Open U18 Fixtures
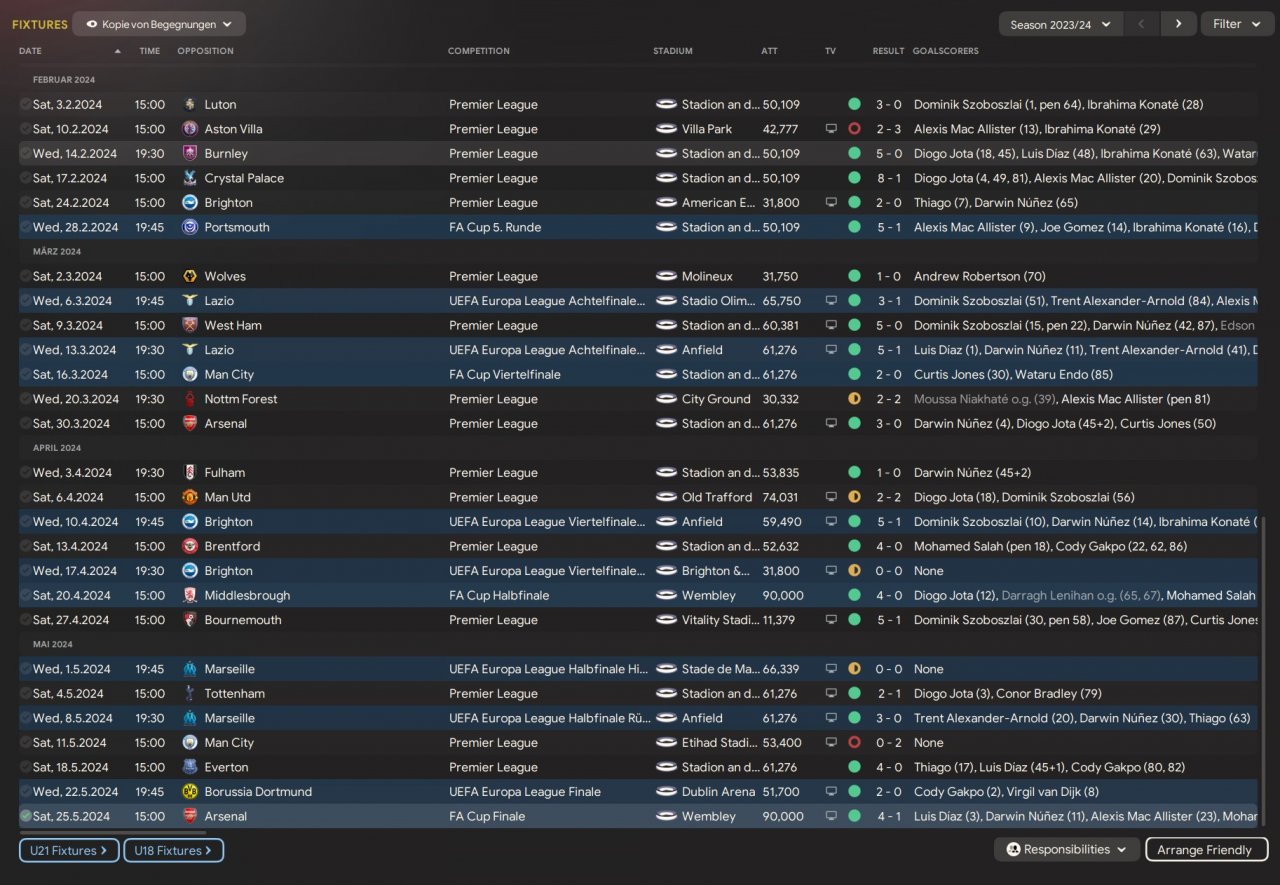Viewport: 1280px width, 885px height. coord(173,850)
